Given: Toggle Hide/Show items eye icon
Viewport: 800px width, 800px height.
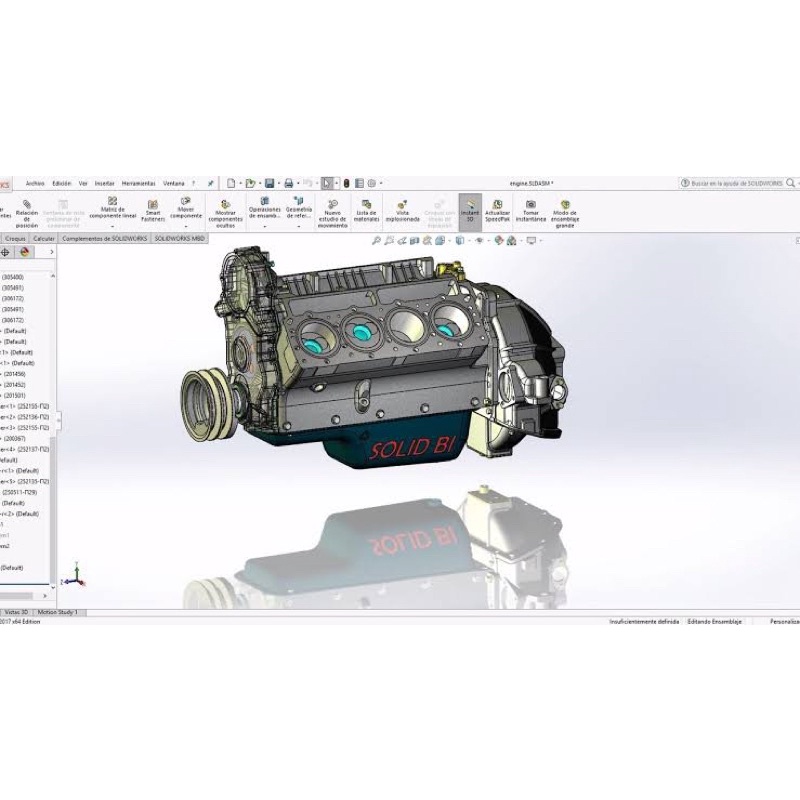Looking at the screenshot, I should click(479, 240).
